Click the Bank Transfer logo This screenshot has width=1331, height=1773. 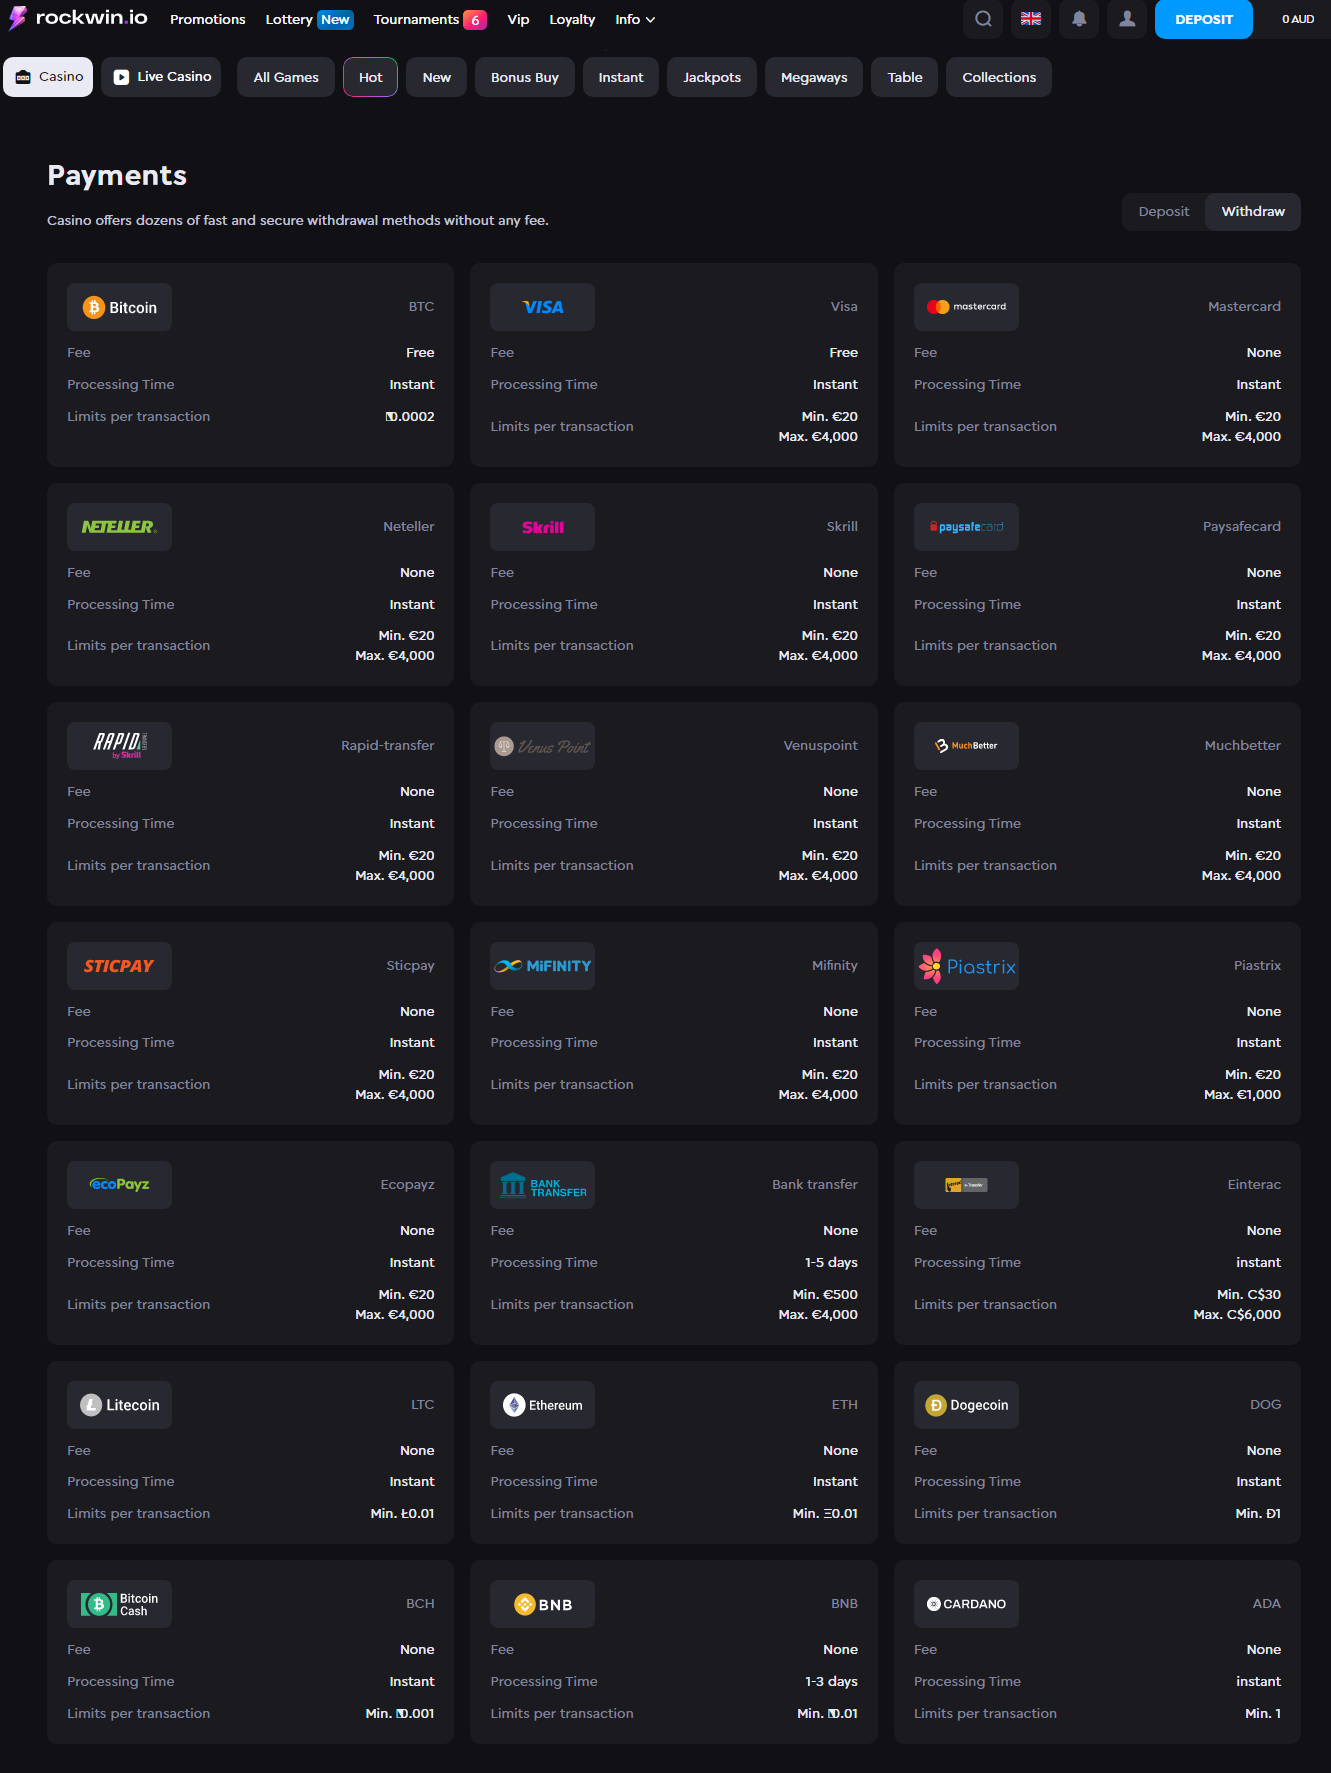pyautogui.click(x=542, y=1185)
